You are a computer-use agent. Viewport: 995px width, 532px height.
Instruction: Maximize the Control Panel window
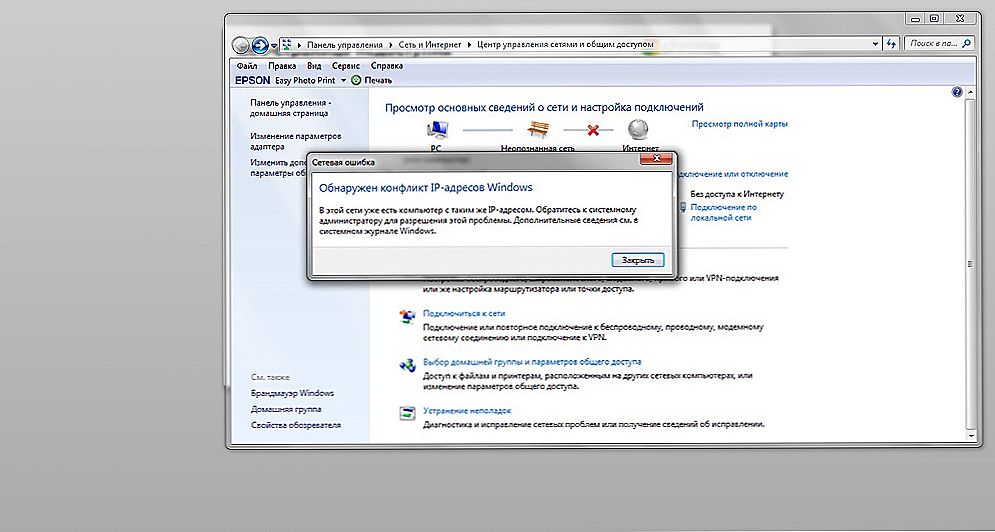(x=934, y=19)
